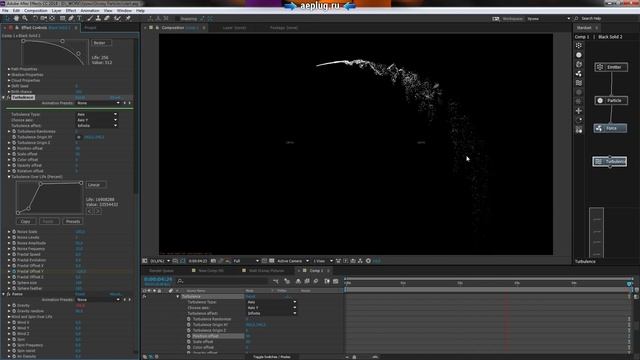Screen dimensions: 640x360
Task: Open the Active Camera view dropdown
Action: [293, 261]
